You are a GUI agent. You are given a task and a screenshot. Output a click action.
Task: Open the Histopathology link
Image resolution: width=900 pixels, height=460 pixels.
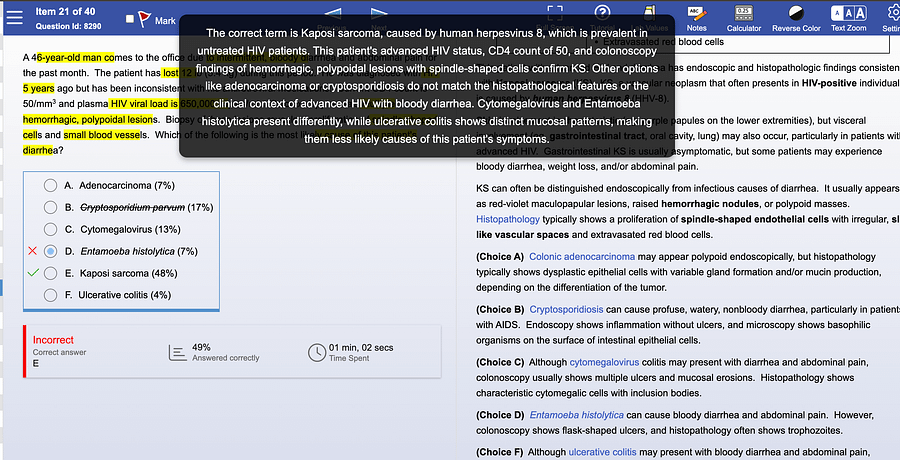point(507,219)
